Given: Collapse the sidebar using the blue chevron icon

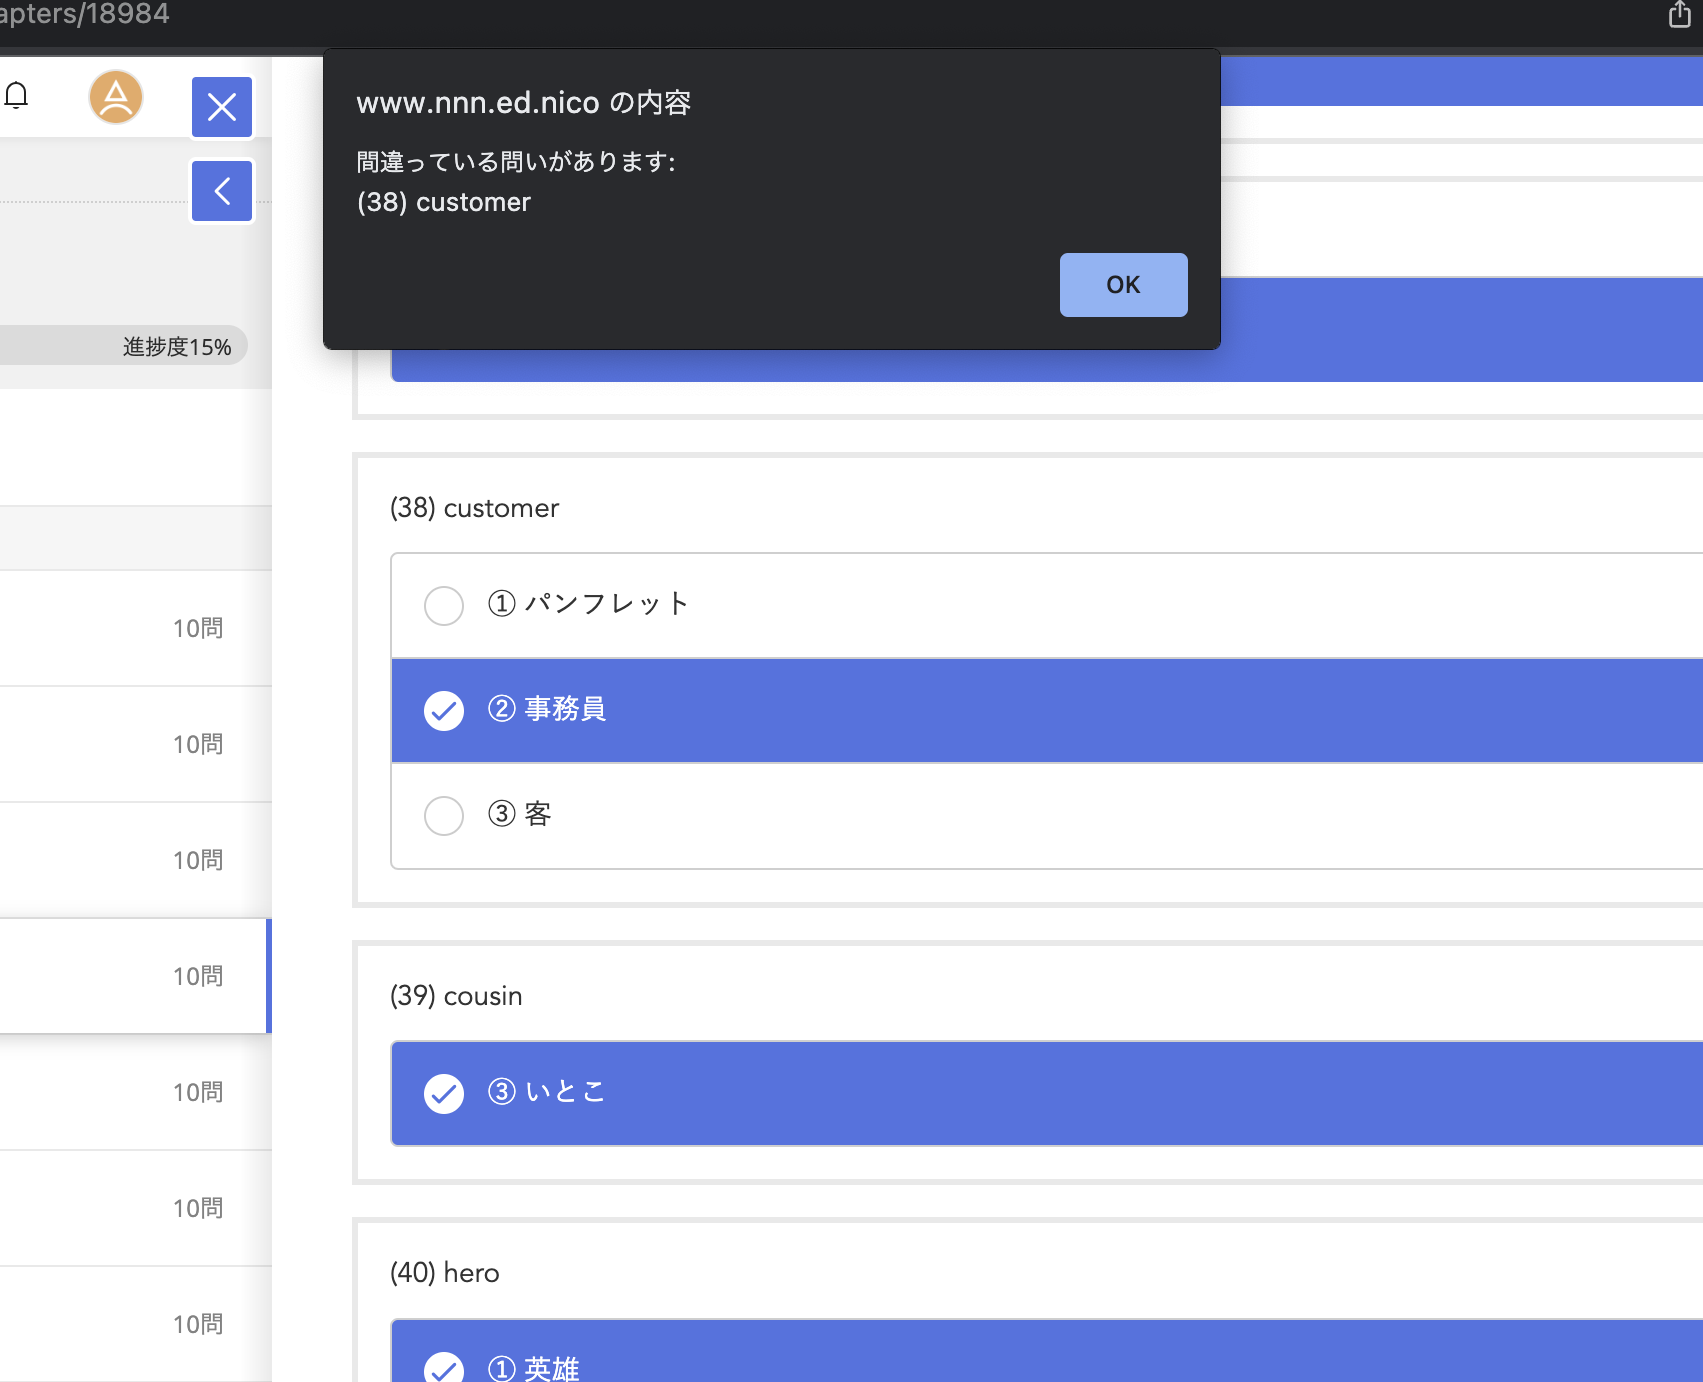Looking at the screenshot, I should click(221, 191).
